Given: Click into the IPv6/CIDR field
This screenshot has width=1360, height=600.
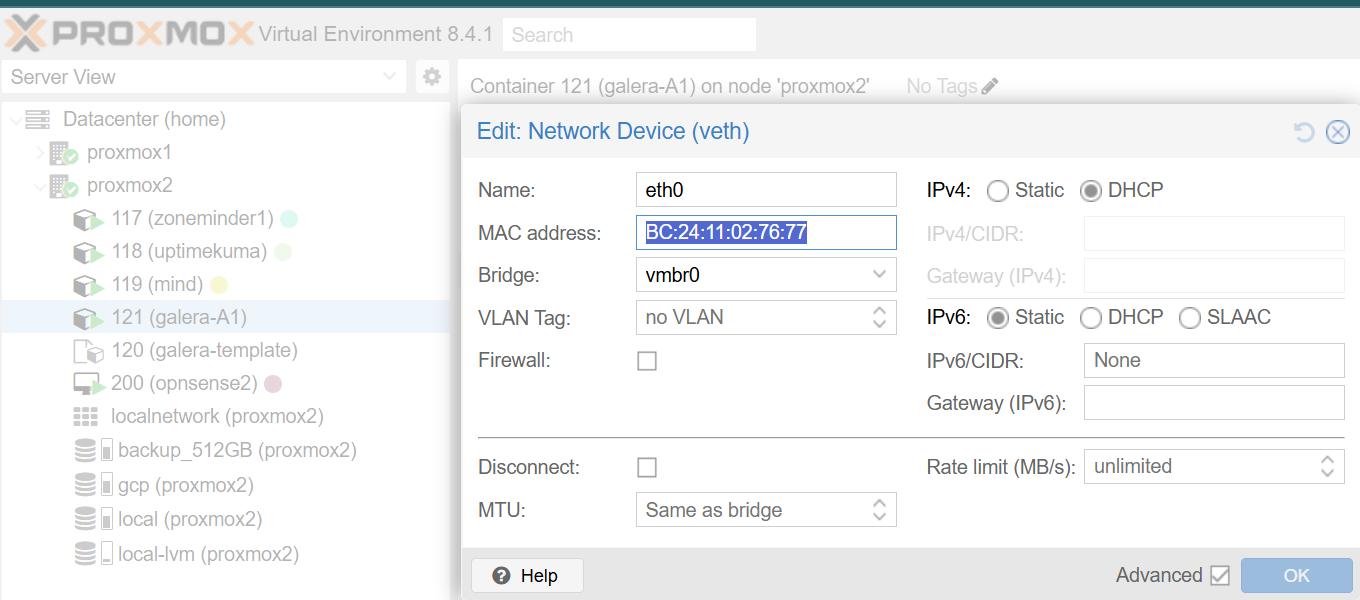Looking at the screenshot, I should (x=1213, y=361).
